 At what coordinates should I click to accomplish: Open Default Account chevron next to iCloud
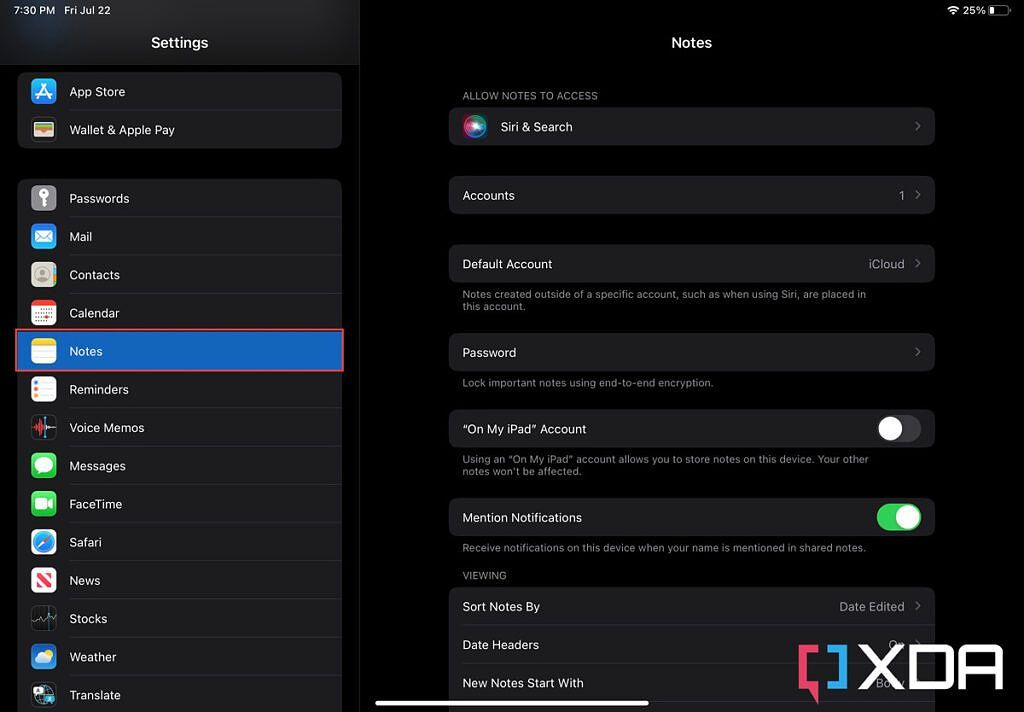click(x=918, y=263)
